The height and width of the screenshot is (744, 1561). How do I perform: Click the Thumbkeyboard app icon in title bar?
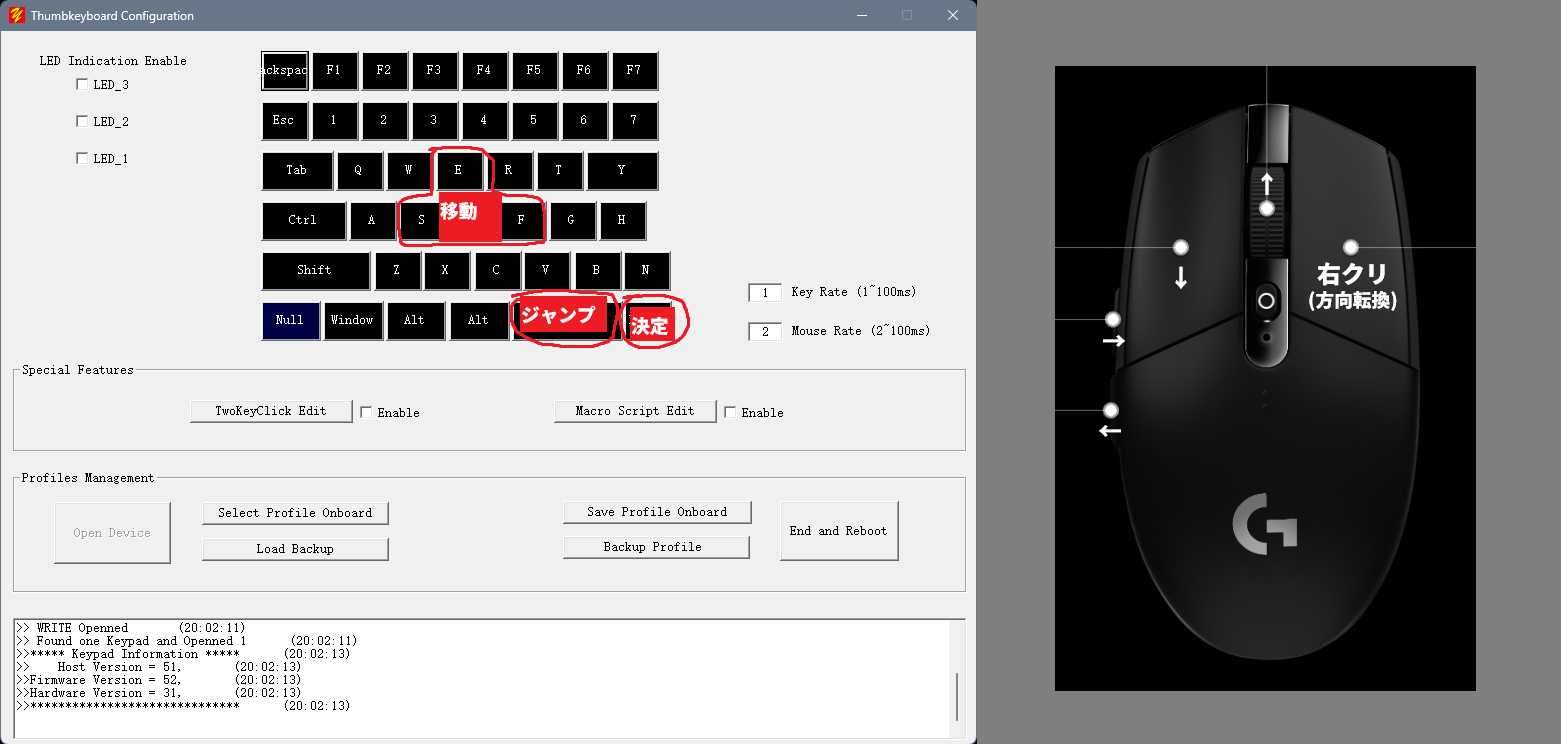coord(16,16)
